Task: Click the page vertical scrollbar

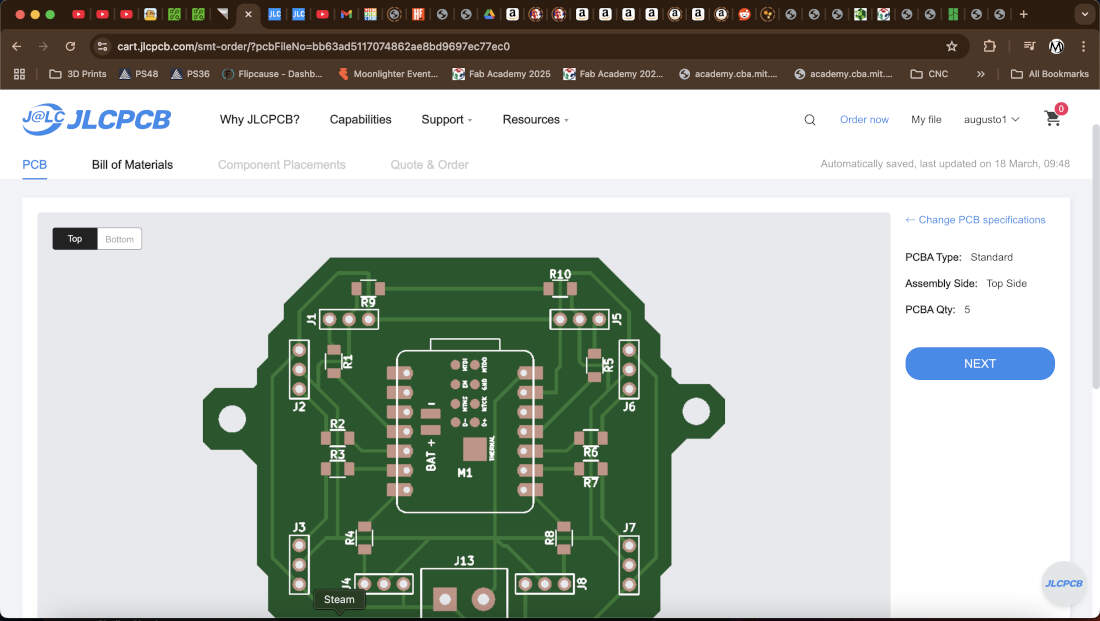Action: tap(1096, 256)
